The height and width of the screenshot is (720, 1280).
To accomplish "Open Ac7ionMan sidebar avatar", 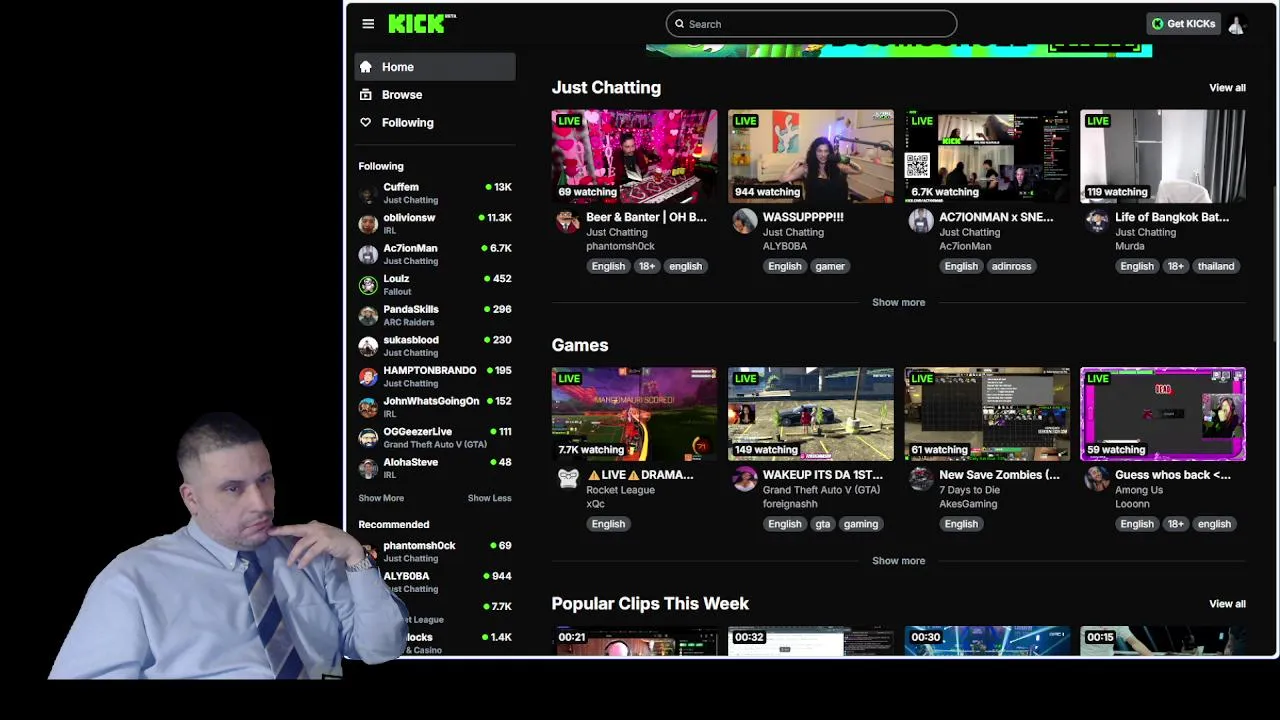I will [368, 254].
